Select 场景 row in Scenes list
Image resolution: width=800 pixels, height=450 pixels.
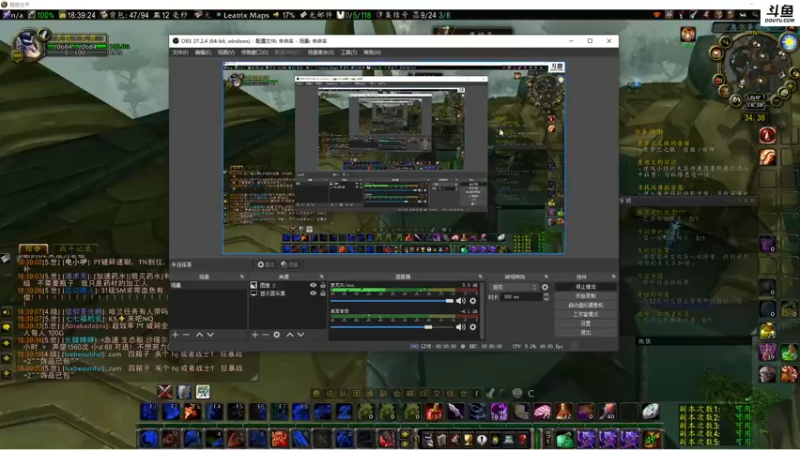click(208, 285)
